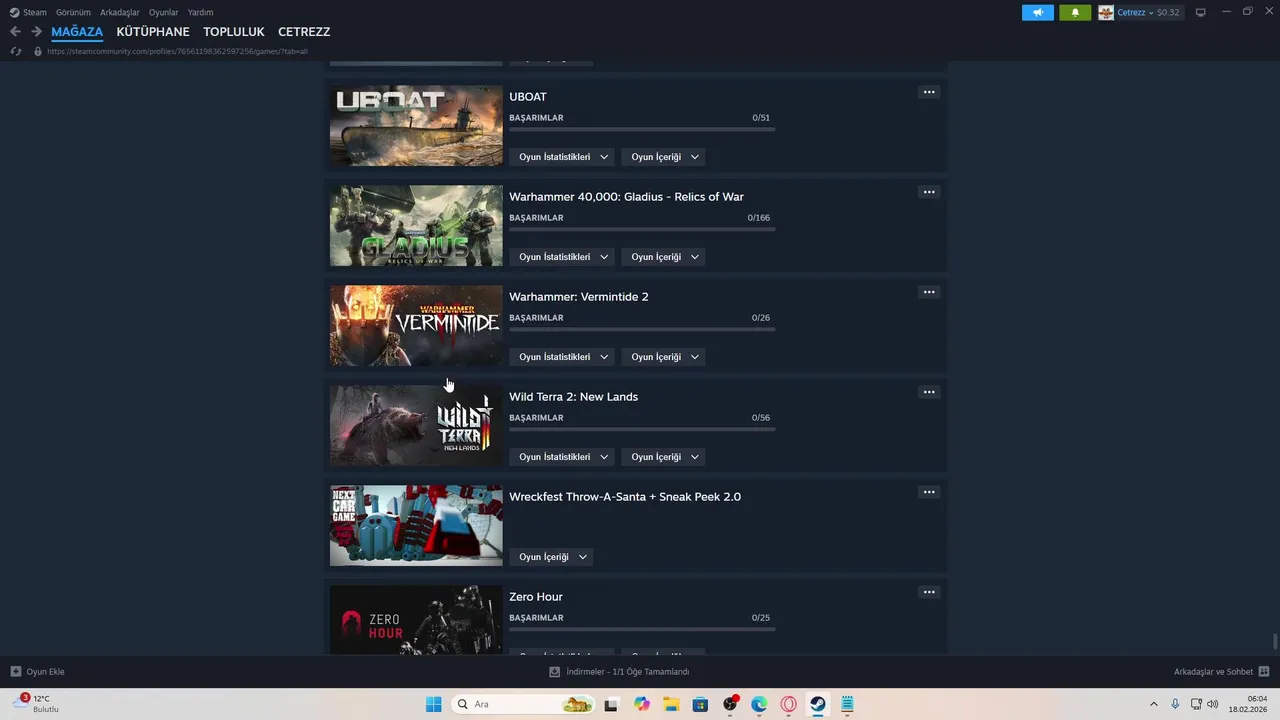Click the padlock icon beside the URL
The width and height of the screenshot is (1280, 720).
click(x=38, y=51)
